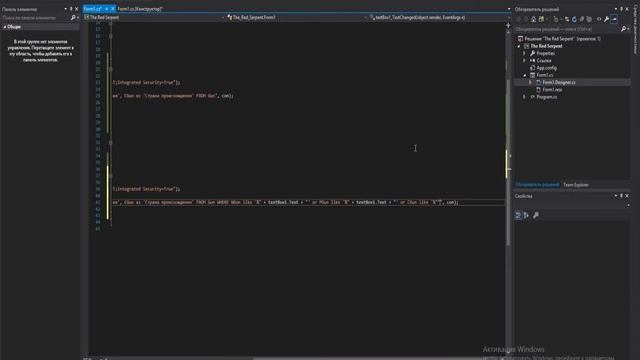Click the Solution Explorer search field

tap(567, 29)
